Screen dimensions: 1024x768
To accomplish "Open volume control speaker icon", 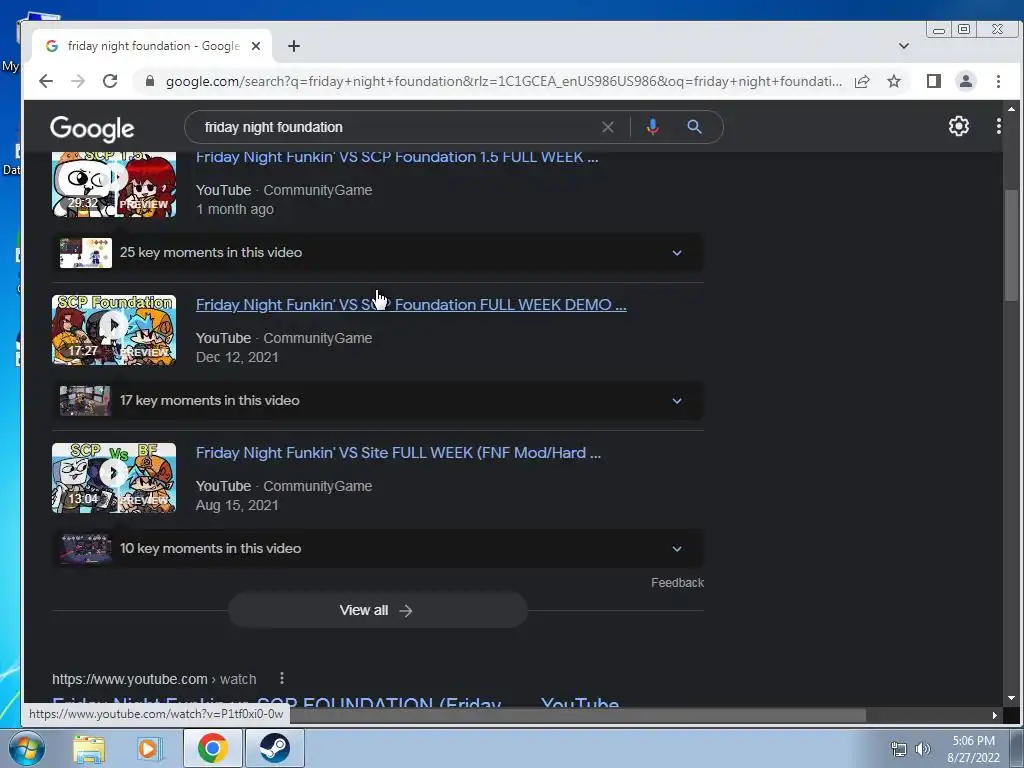I will [923, 749].
